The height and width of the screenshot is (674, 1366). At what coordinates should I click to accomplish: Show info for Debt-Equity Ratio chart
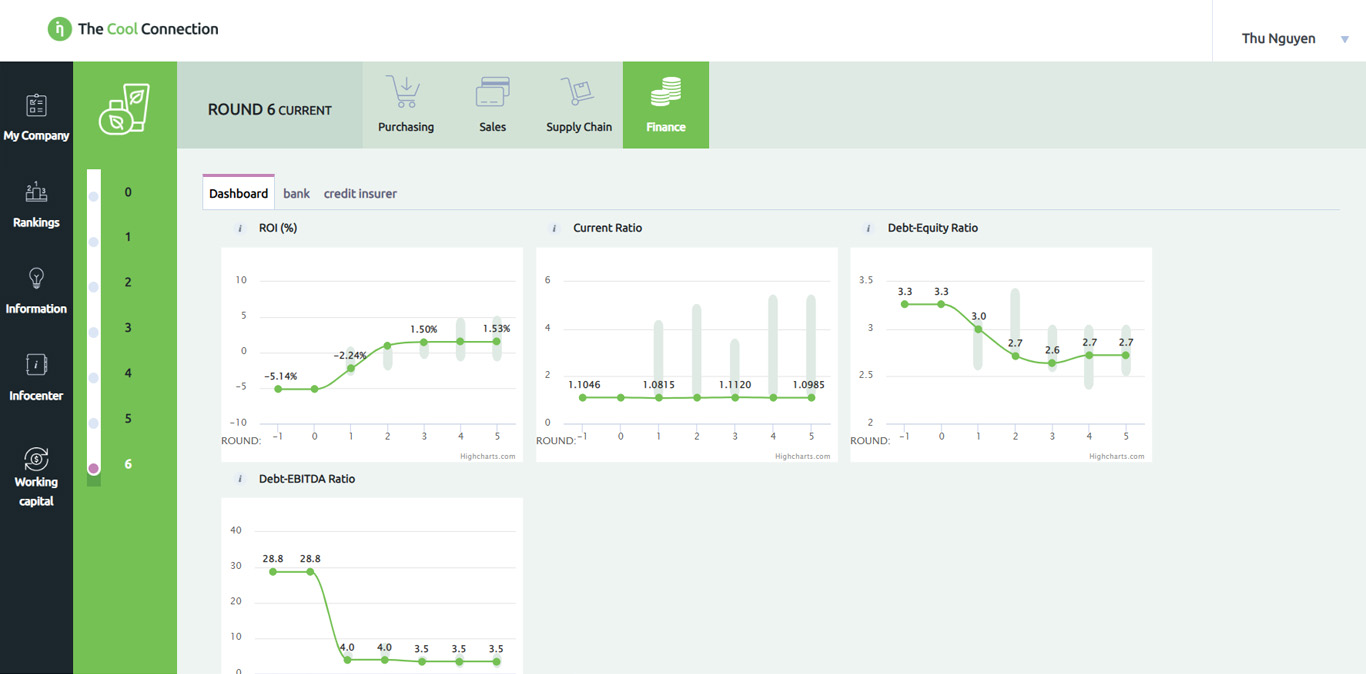click(868, 229)
